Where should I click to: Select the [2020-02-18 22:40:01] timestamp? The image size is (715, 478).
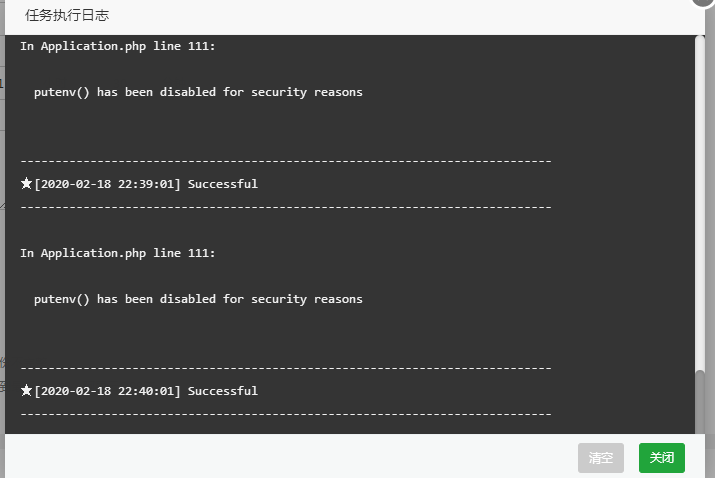tap(107, 391)
